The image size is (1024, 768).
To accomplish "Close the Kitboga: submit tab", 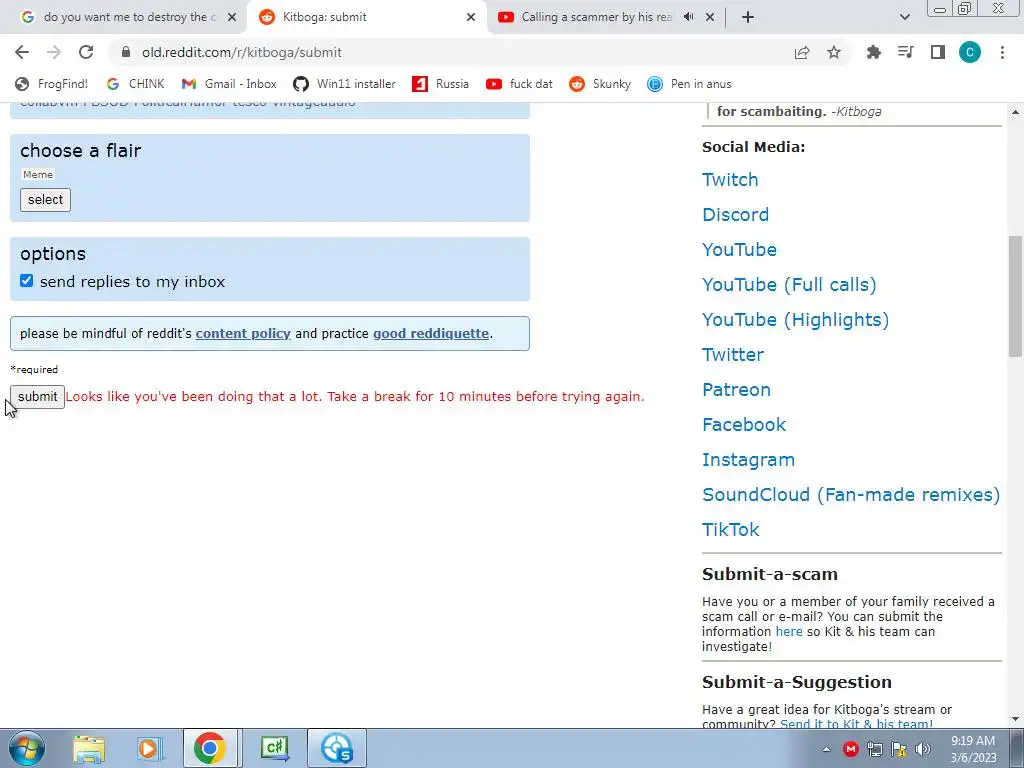I will click(x=471, y=17).
